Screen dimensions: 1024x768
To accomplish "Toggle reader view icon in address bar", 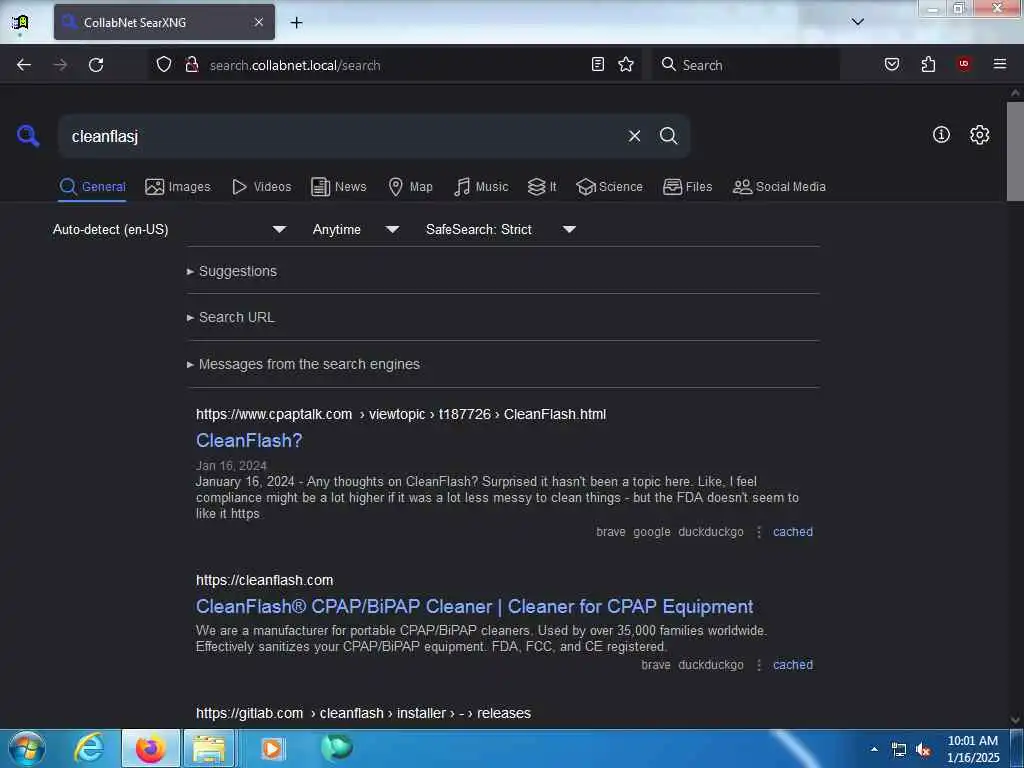I will 598,64.
